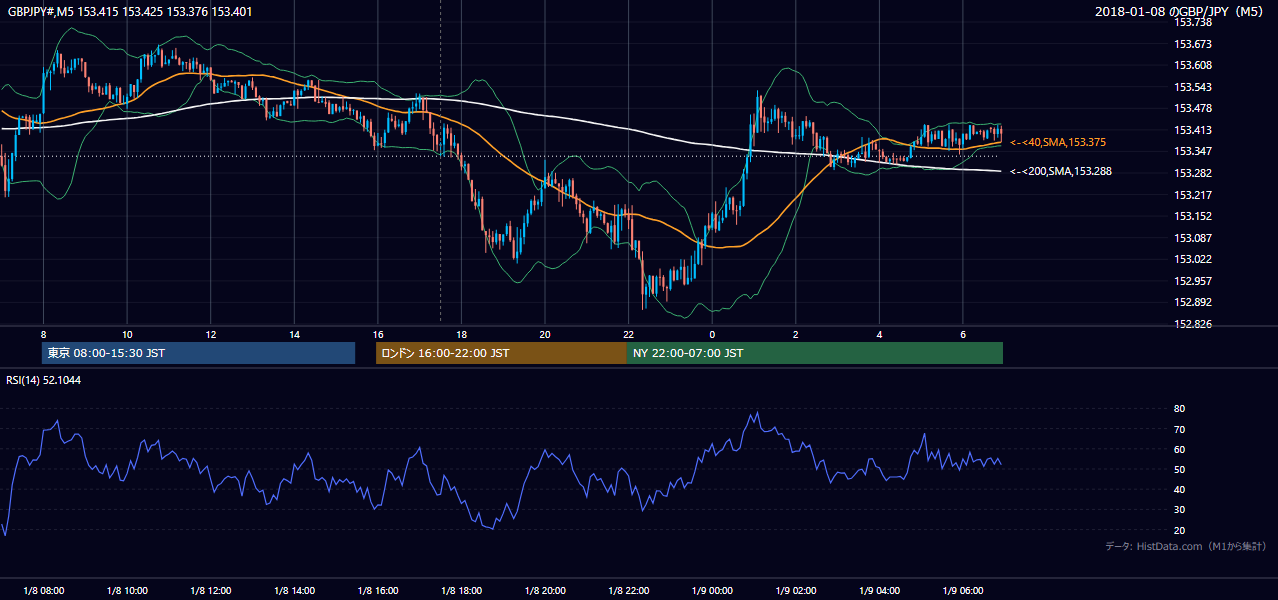
Task: Click the 153.478 price axis label
Action: (x=1194, y=108)
